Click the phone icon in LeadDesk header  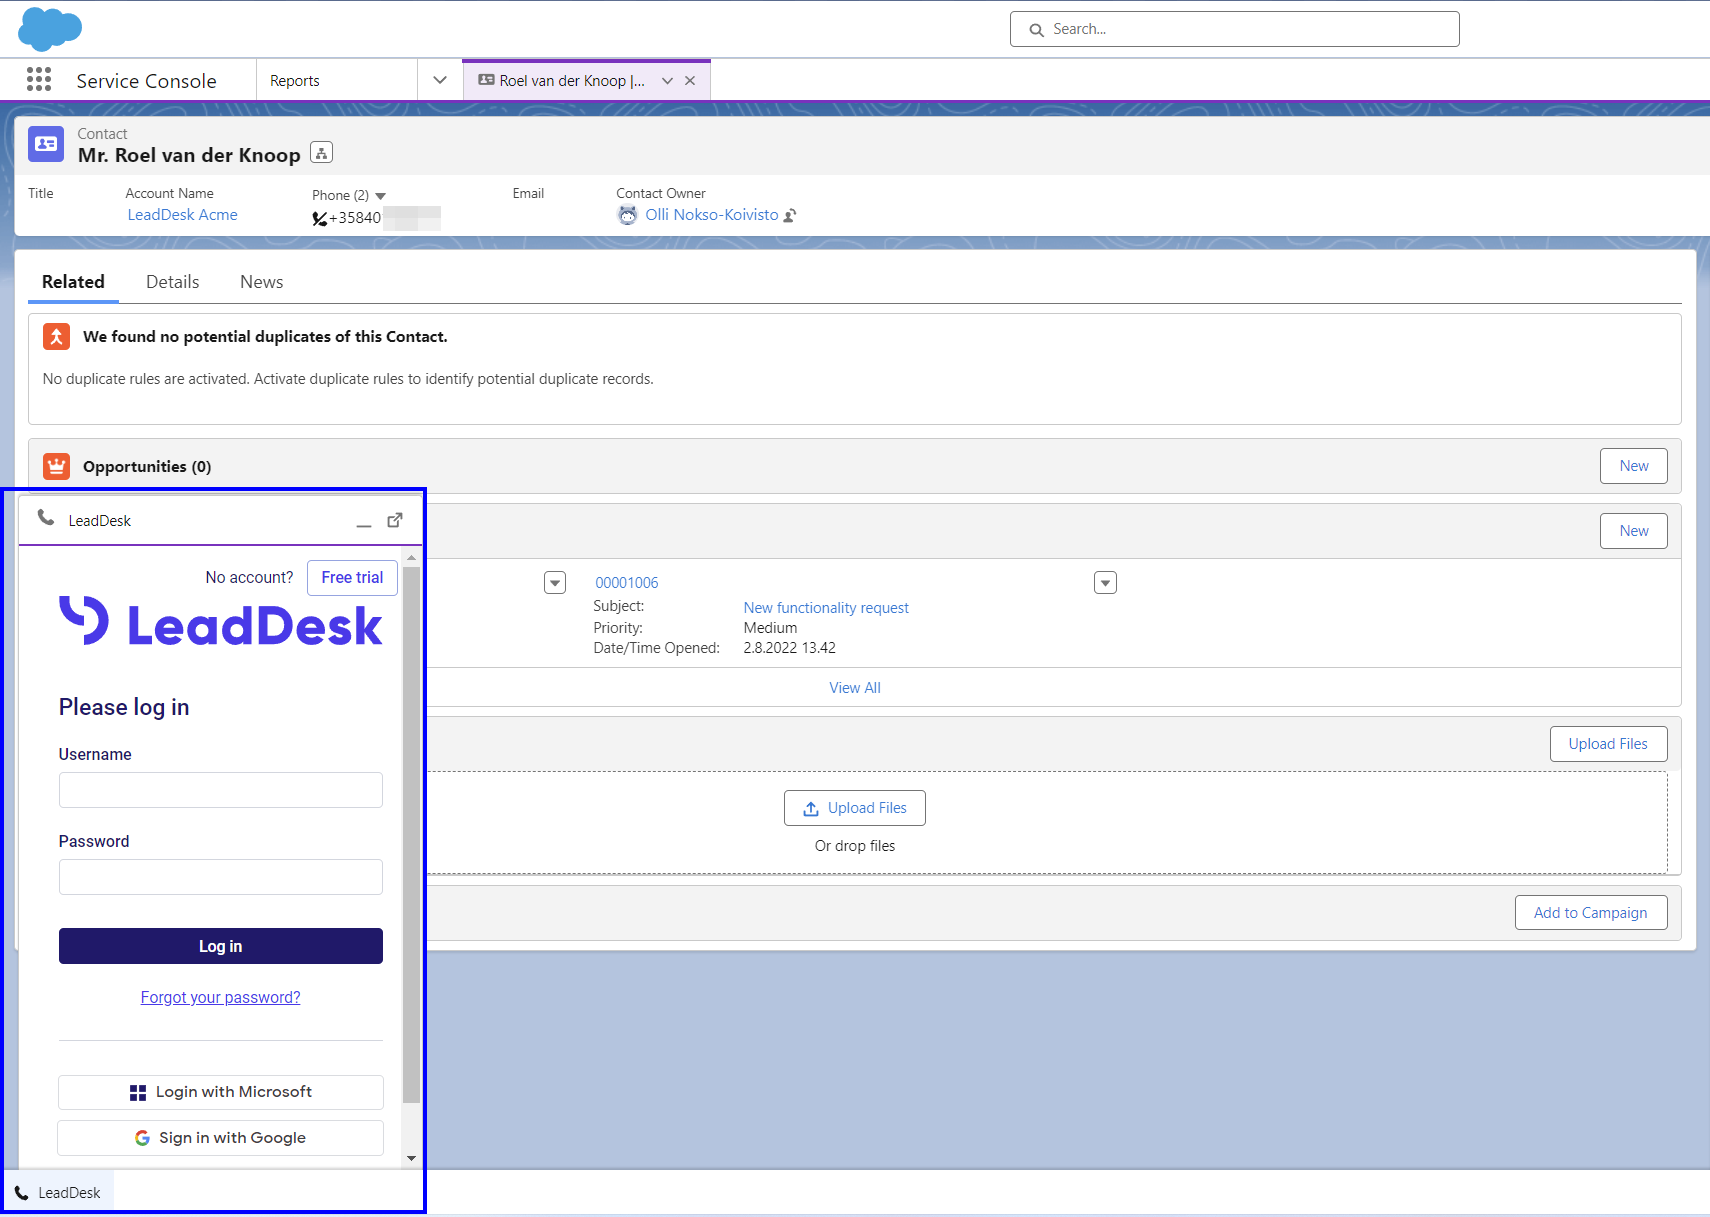46,518
